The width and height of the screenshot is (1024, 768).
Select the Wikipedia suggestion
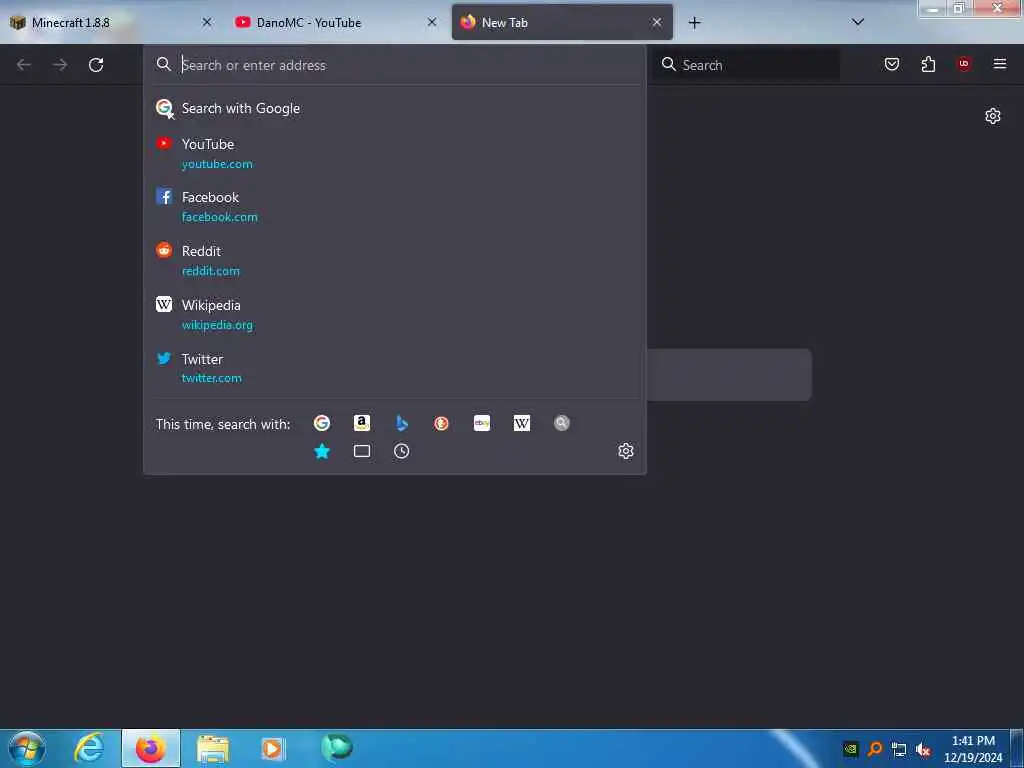coord(394,315)
